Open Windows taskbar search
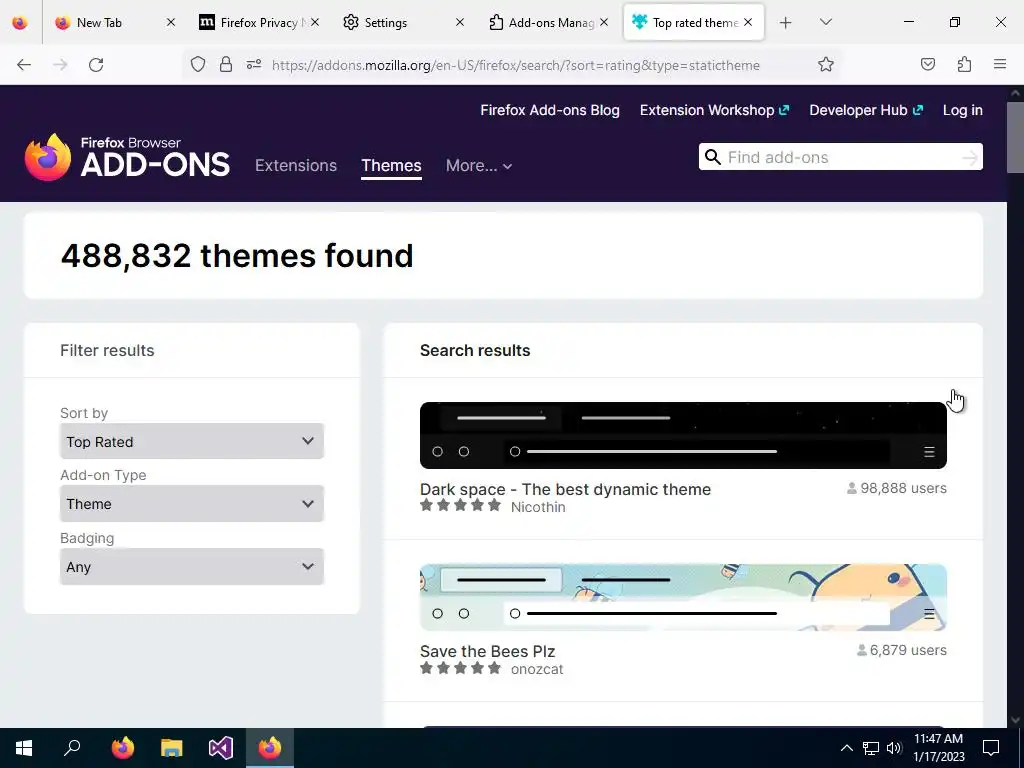Image resolution: width=1024 pixels, height=768 pixels. point(72,748)
